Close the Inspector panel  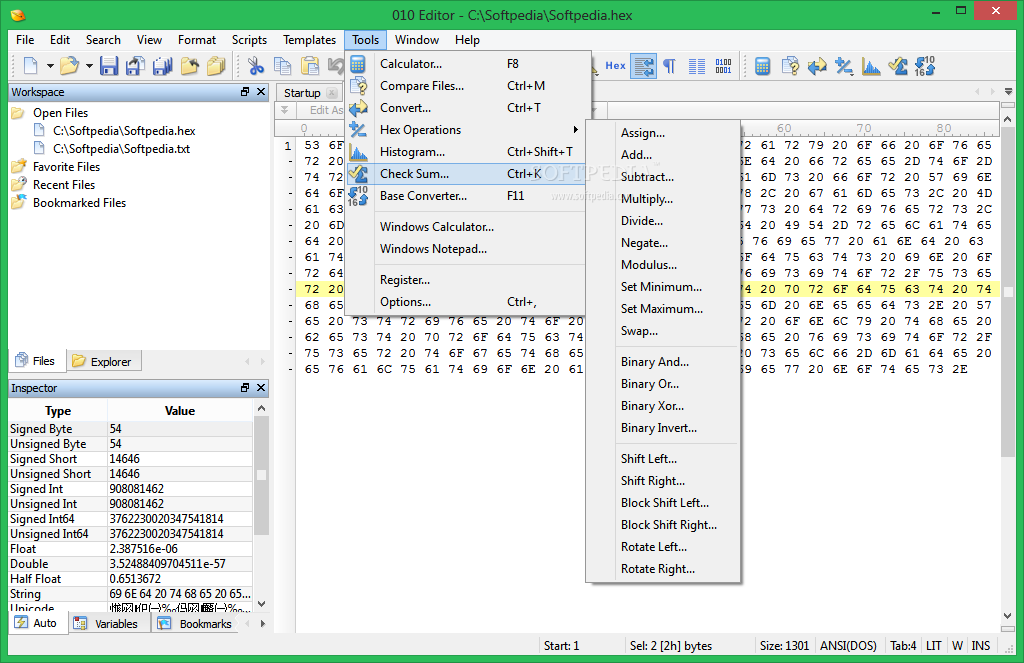pyautogui.click(x=261, y=388)
